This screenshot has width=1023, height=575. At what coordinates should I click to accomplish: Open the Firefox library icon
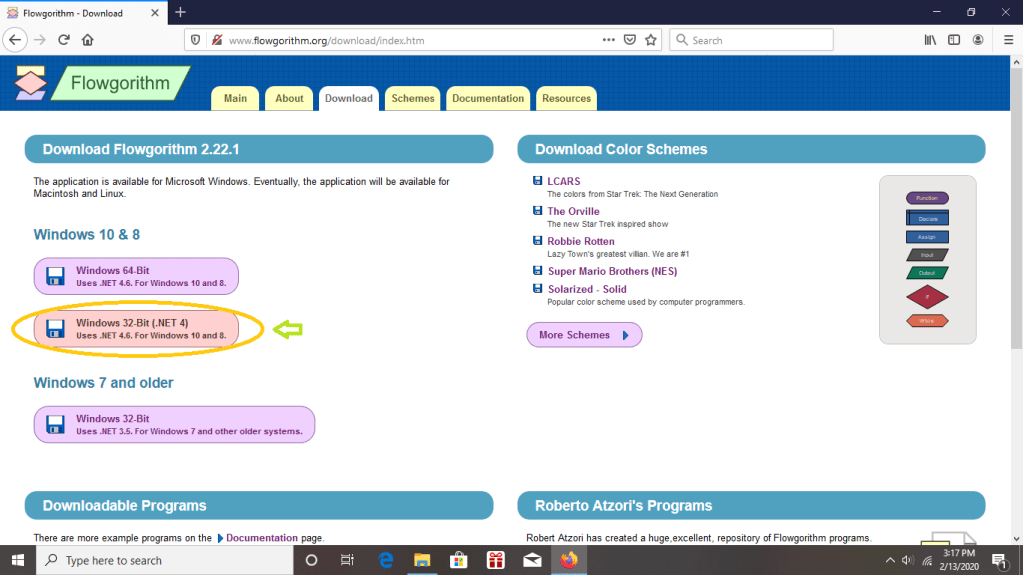pos(930,40)
